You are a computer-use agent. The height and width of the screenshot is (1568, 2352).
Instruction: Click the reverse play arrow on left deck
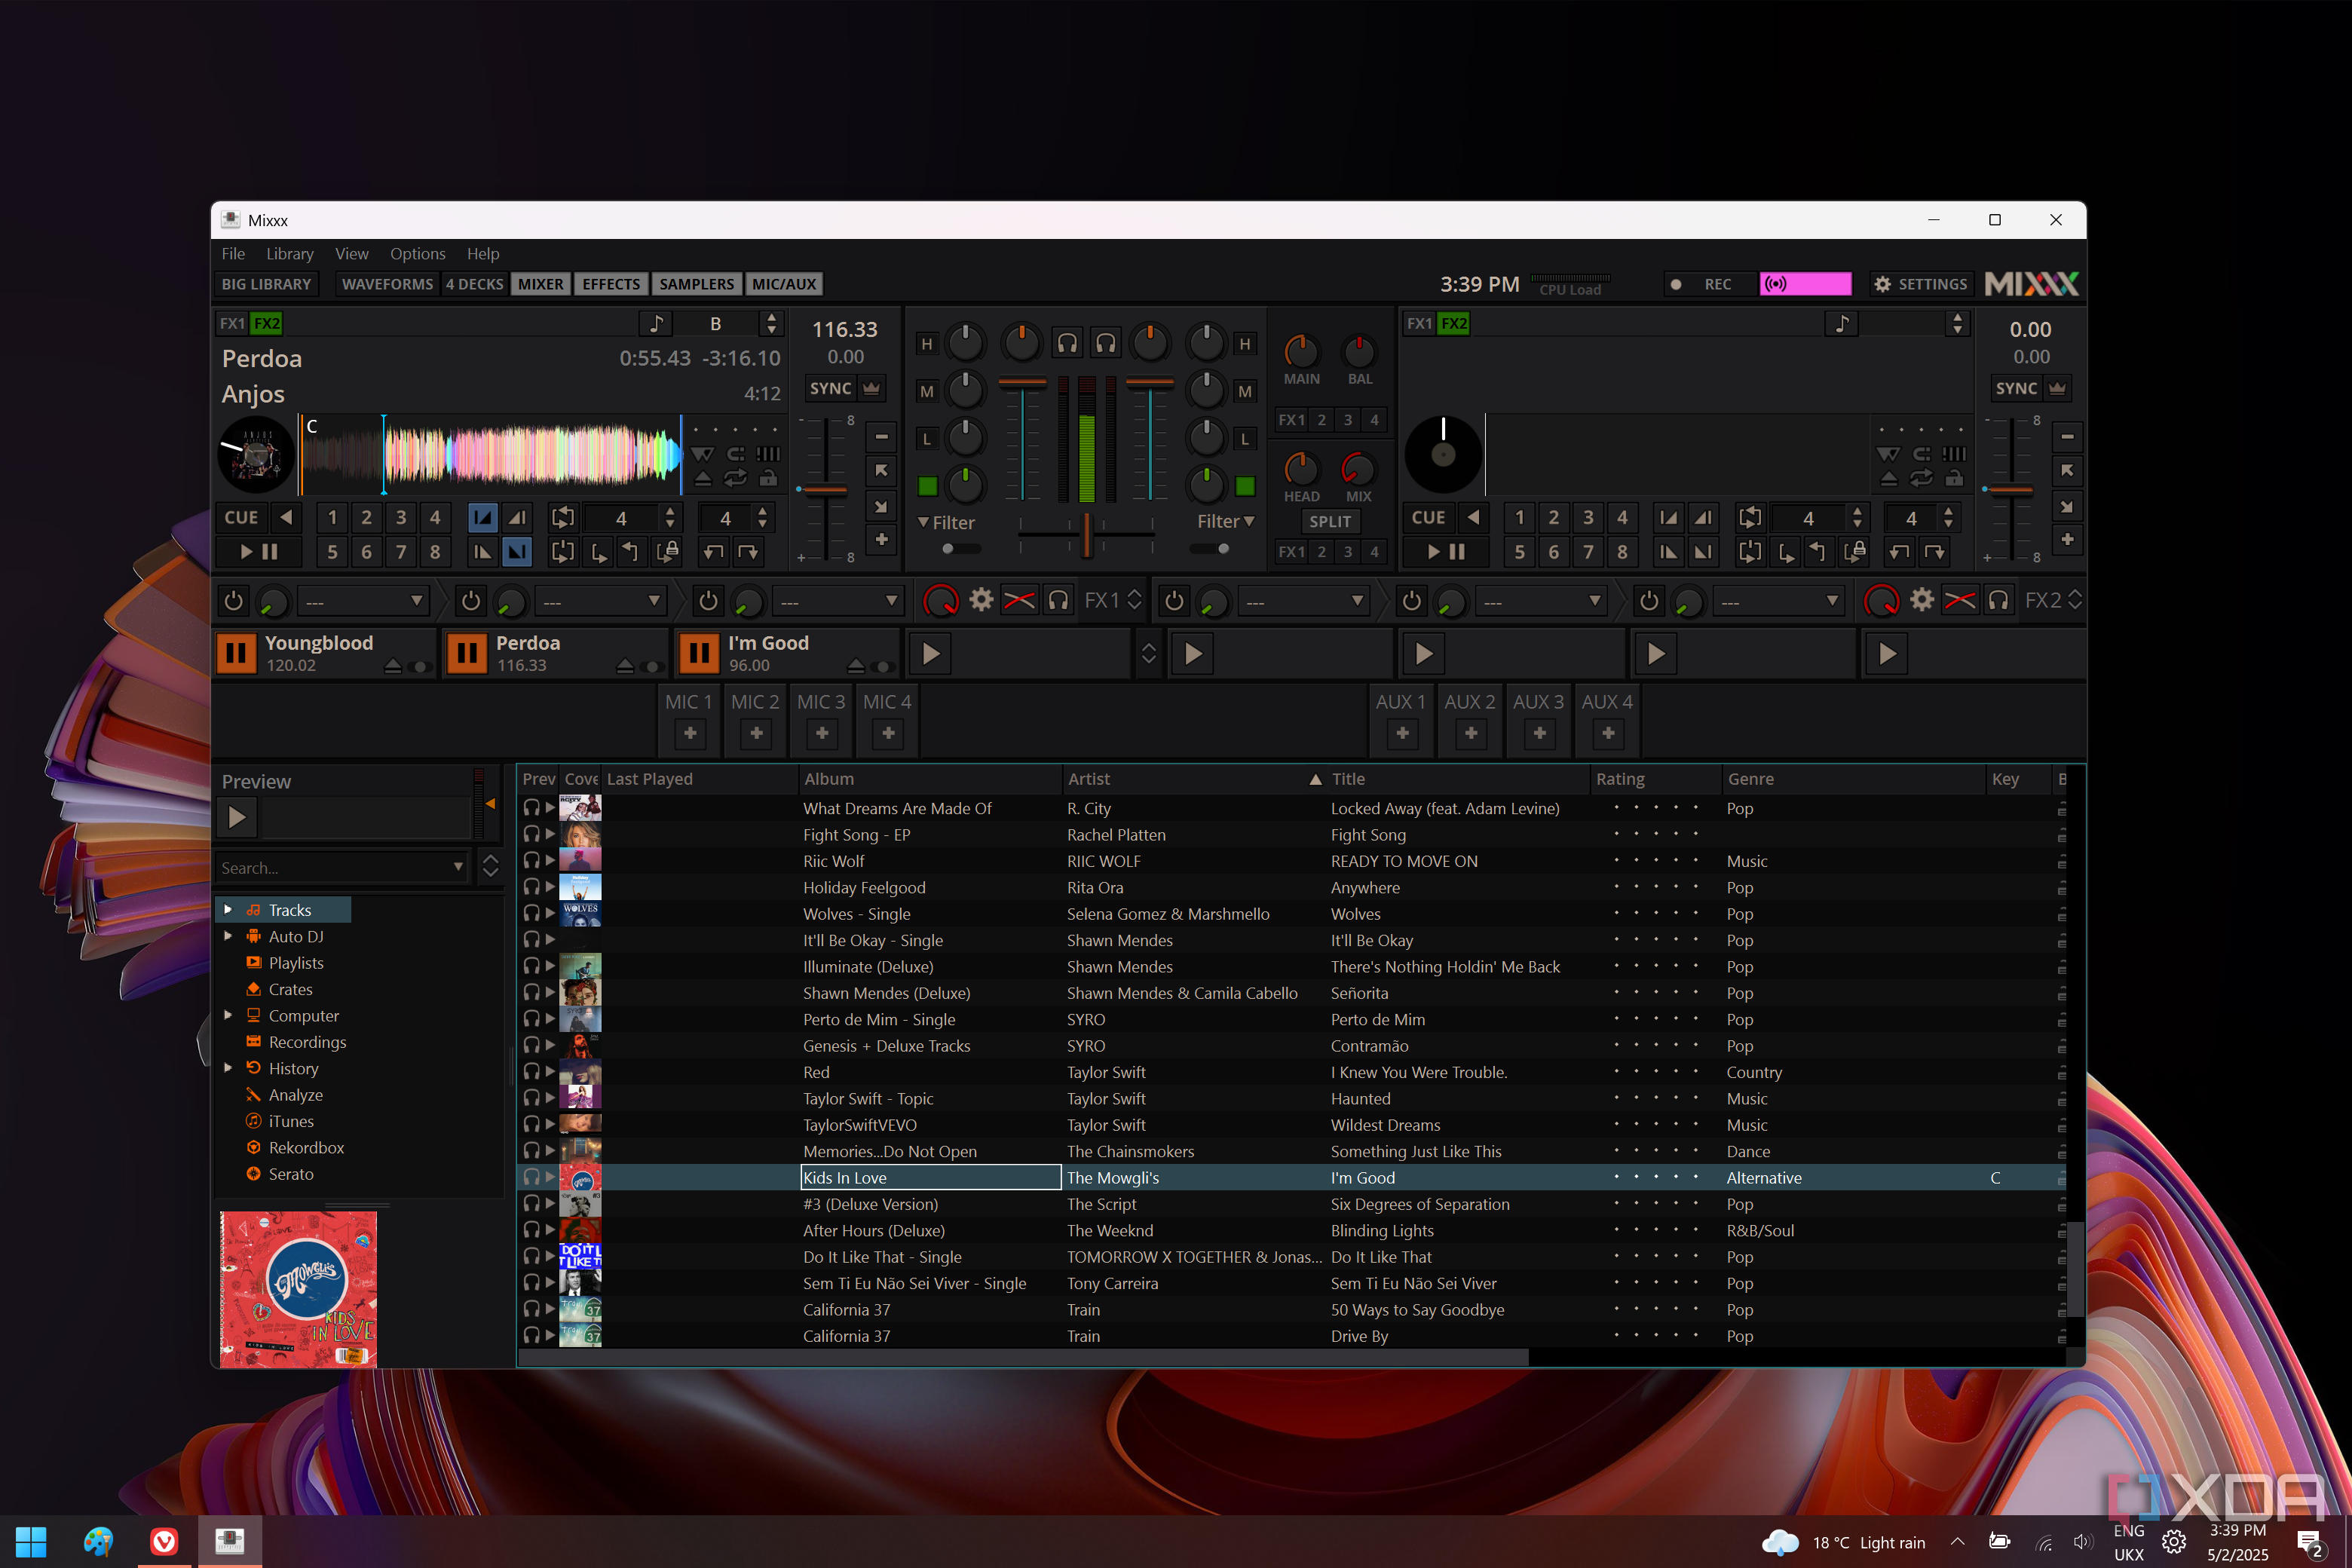click(x=287, y=517)
